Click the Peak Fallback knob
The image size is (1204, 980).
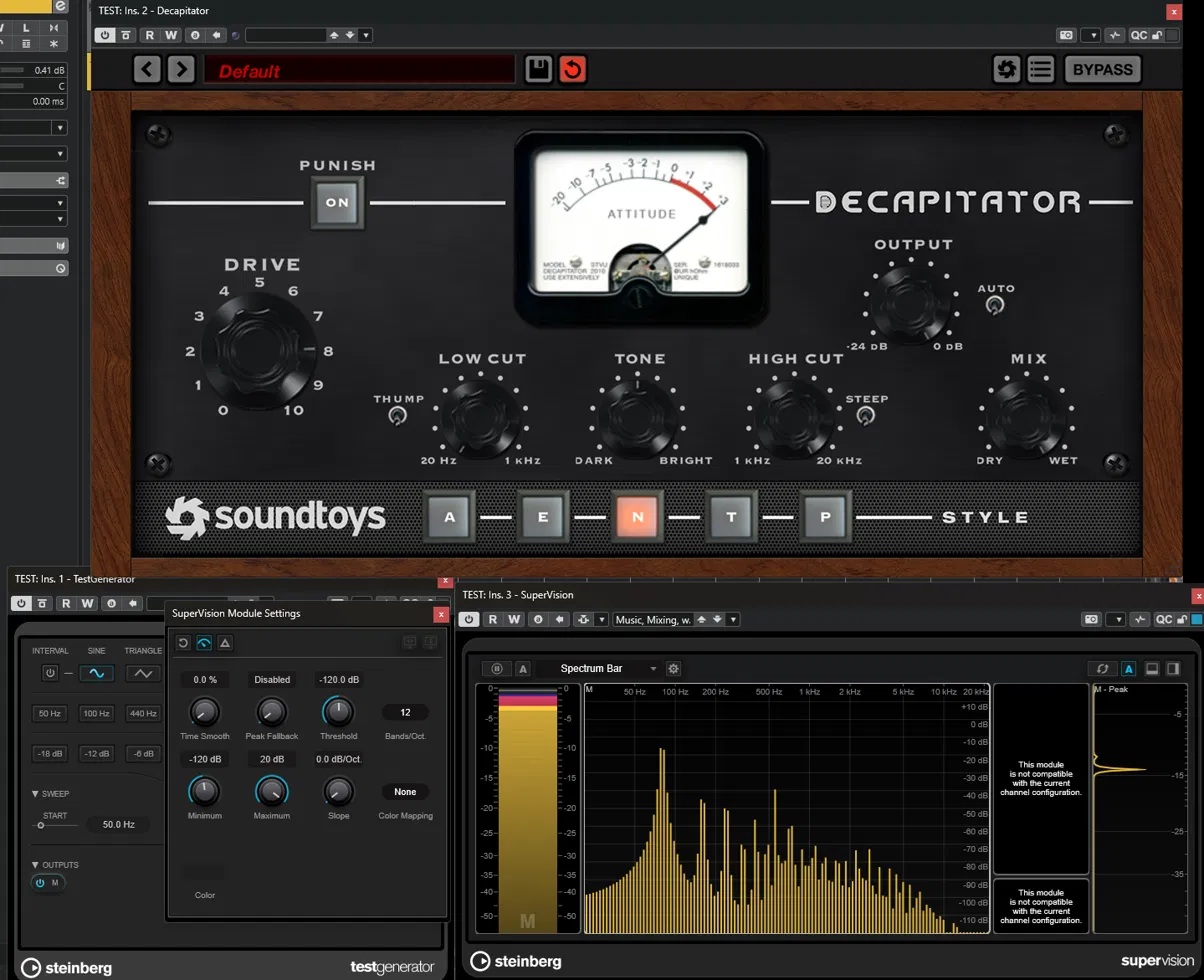pos(271,711)
